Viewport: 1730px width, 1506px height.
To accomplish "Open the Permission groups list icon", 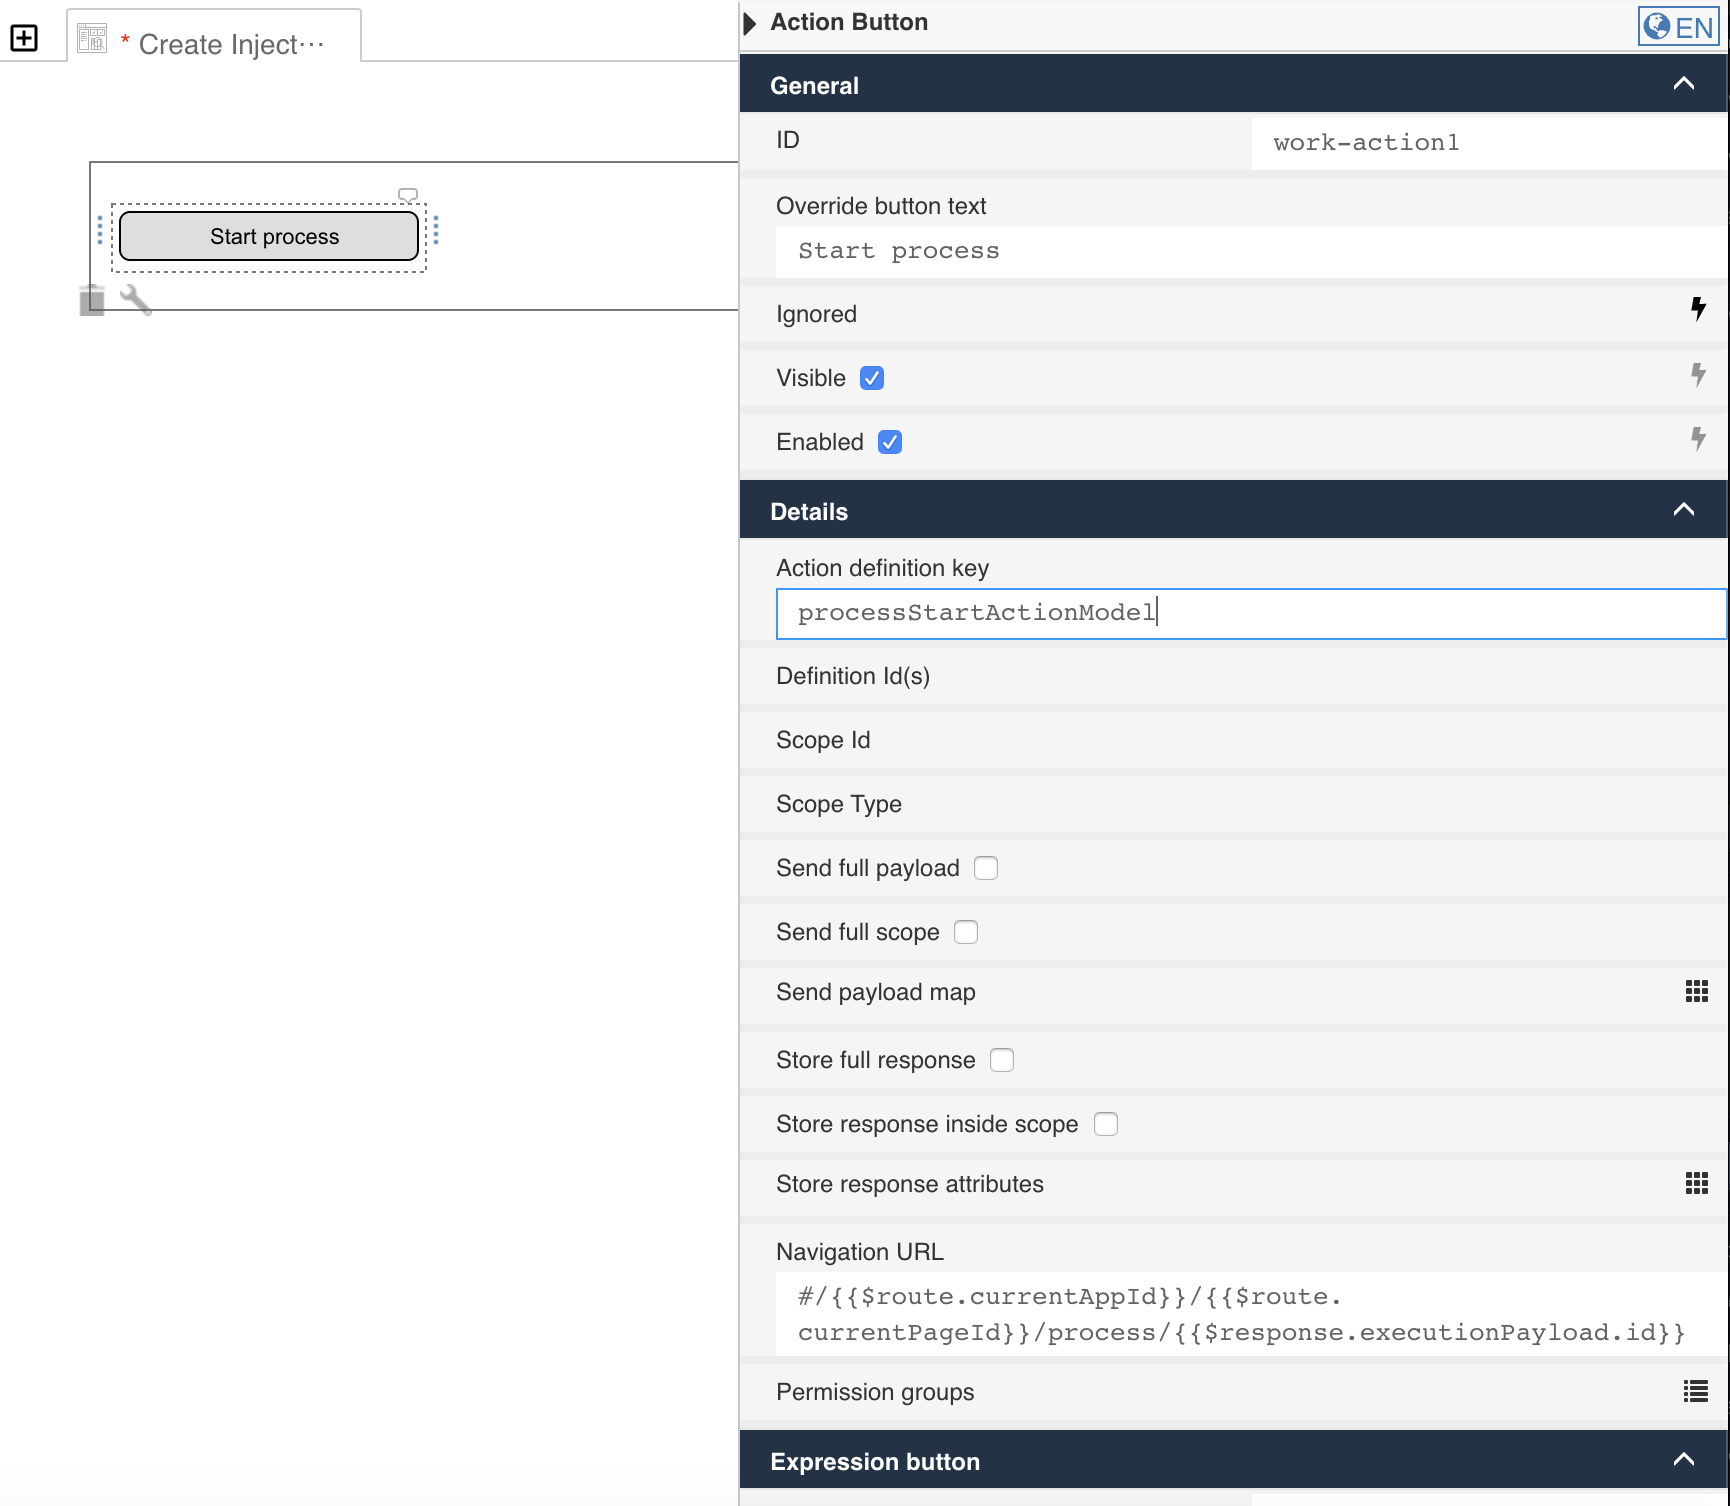I will pos(1696,1391).
